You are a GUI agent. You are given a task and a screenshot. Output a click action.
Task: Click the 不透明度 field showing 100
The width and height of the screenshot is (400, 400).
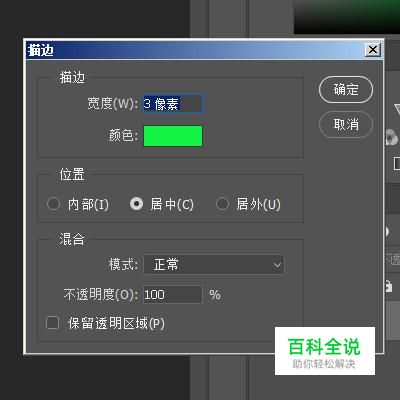coord(173,295)
